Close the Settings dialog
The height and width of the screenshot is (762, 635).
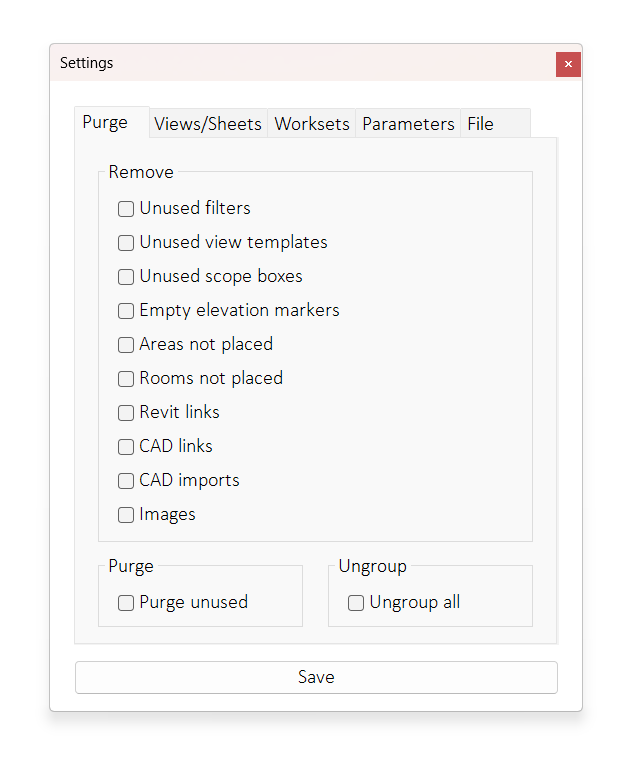click(x=568, y=64)
